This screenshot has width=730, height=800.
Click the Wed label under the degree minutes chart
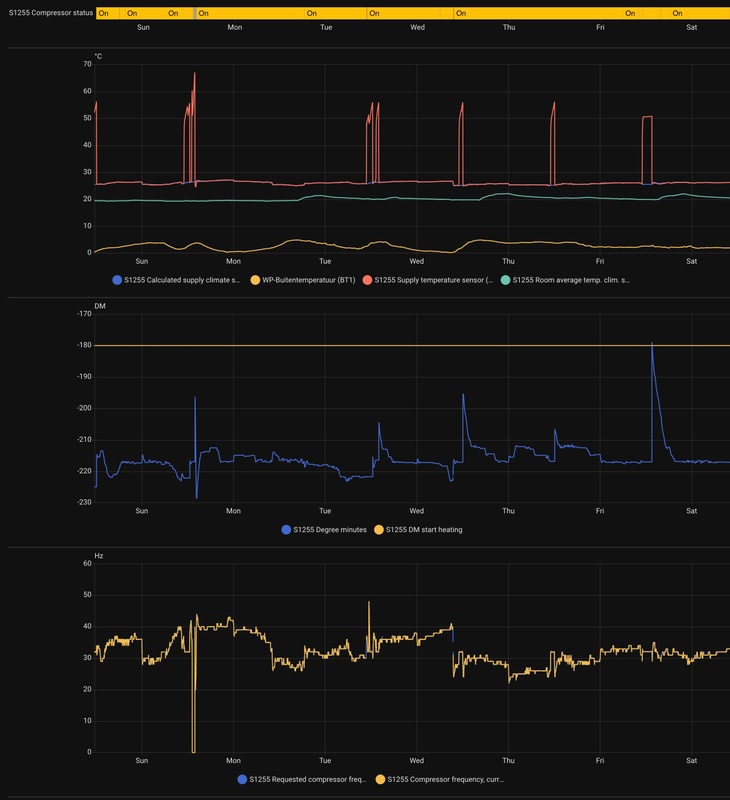tap(417, 511)
